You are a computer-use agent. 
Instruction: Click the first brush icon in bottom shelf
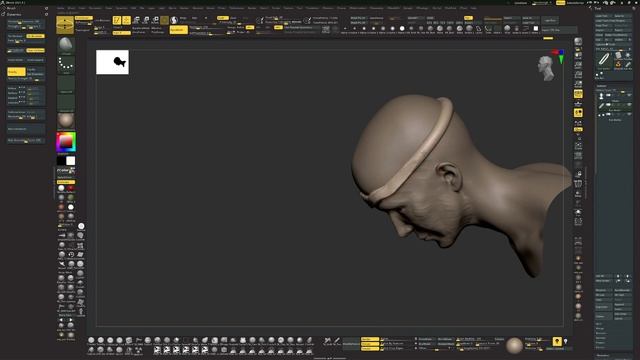[91, 340]
